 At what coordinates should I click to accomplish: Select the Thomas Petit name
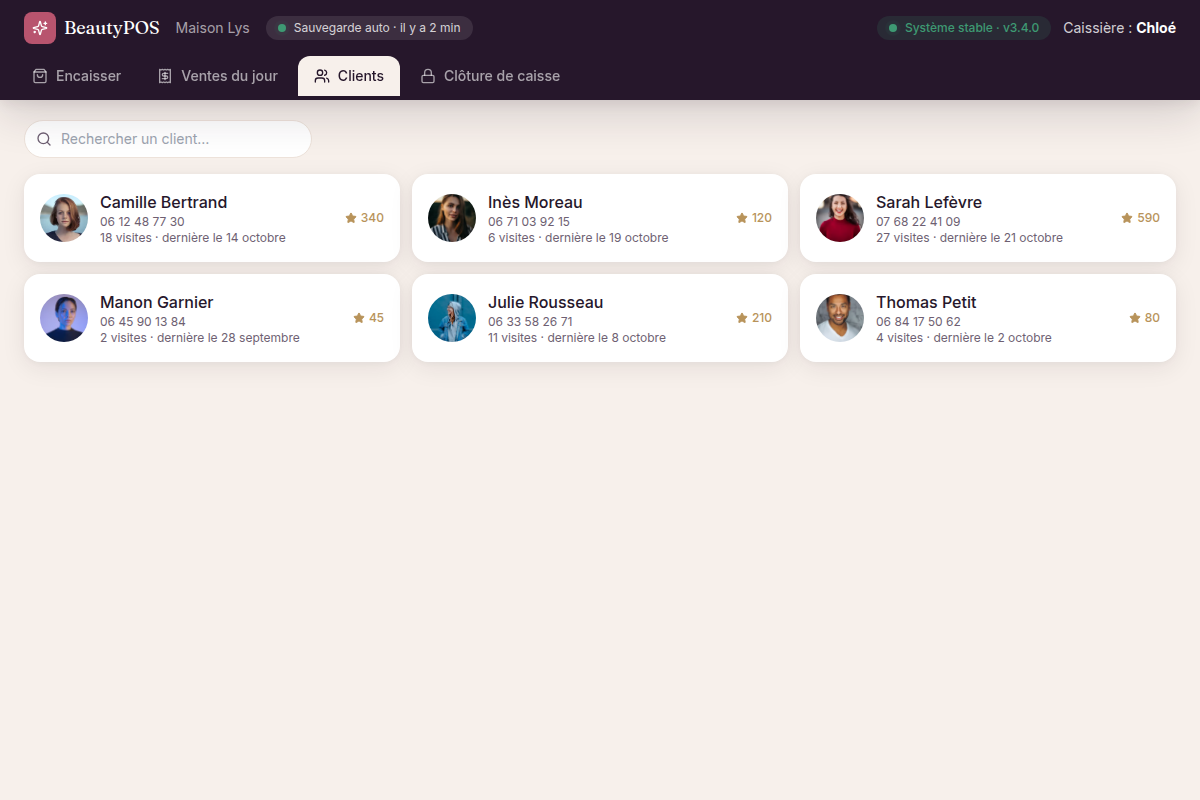(926, 302)
